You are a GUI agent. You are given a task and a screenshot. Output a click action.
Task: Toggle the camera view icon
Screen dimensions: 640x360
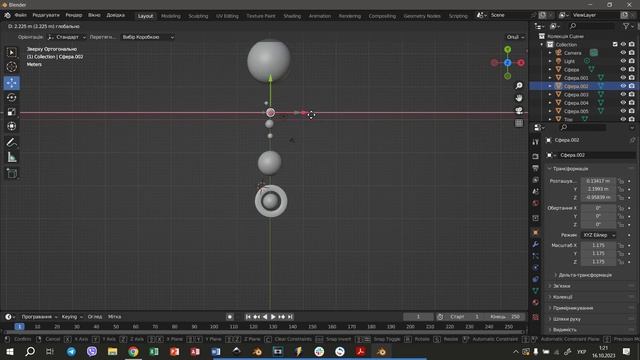pos(519,111)
